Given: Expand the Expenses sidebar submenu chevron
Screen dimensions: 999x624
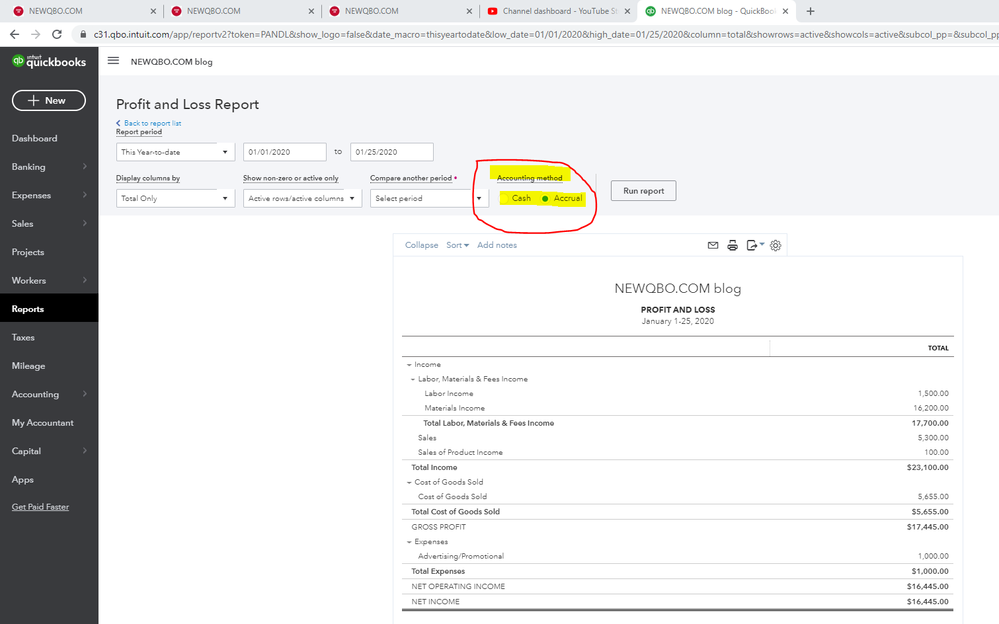Looking at the screenshot, I should point(85,195).
